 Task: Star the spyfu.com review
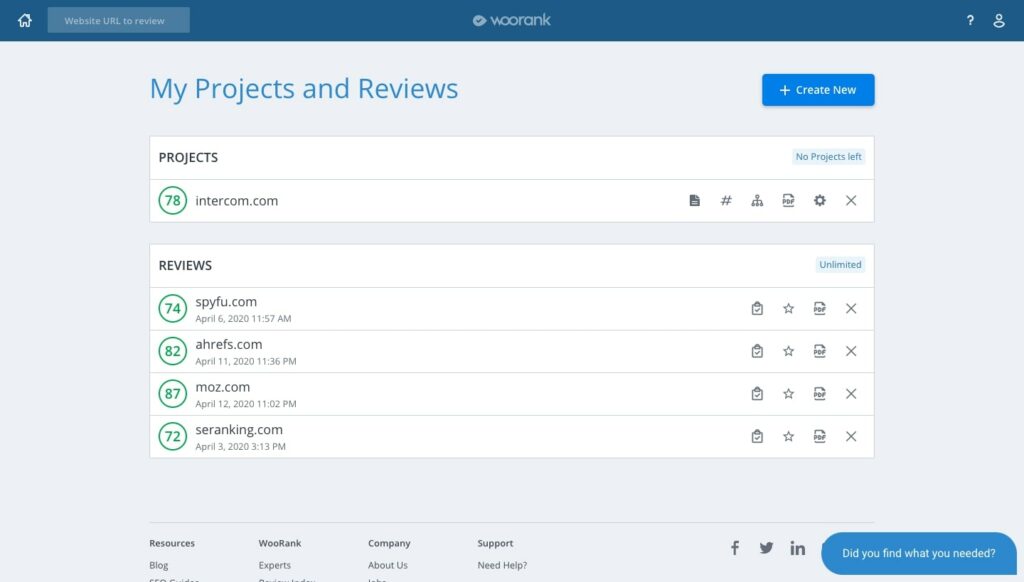(x=789, y=308)
